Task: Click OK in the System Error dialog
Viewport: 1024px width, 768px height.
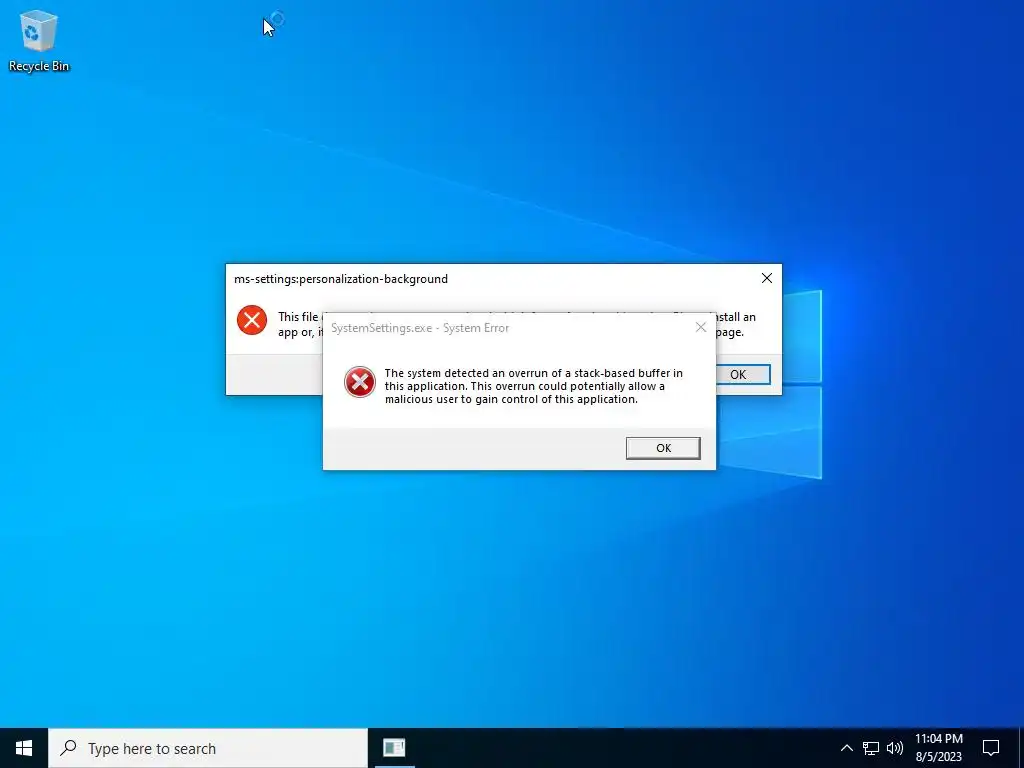Action: [663, 448]
